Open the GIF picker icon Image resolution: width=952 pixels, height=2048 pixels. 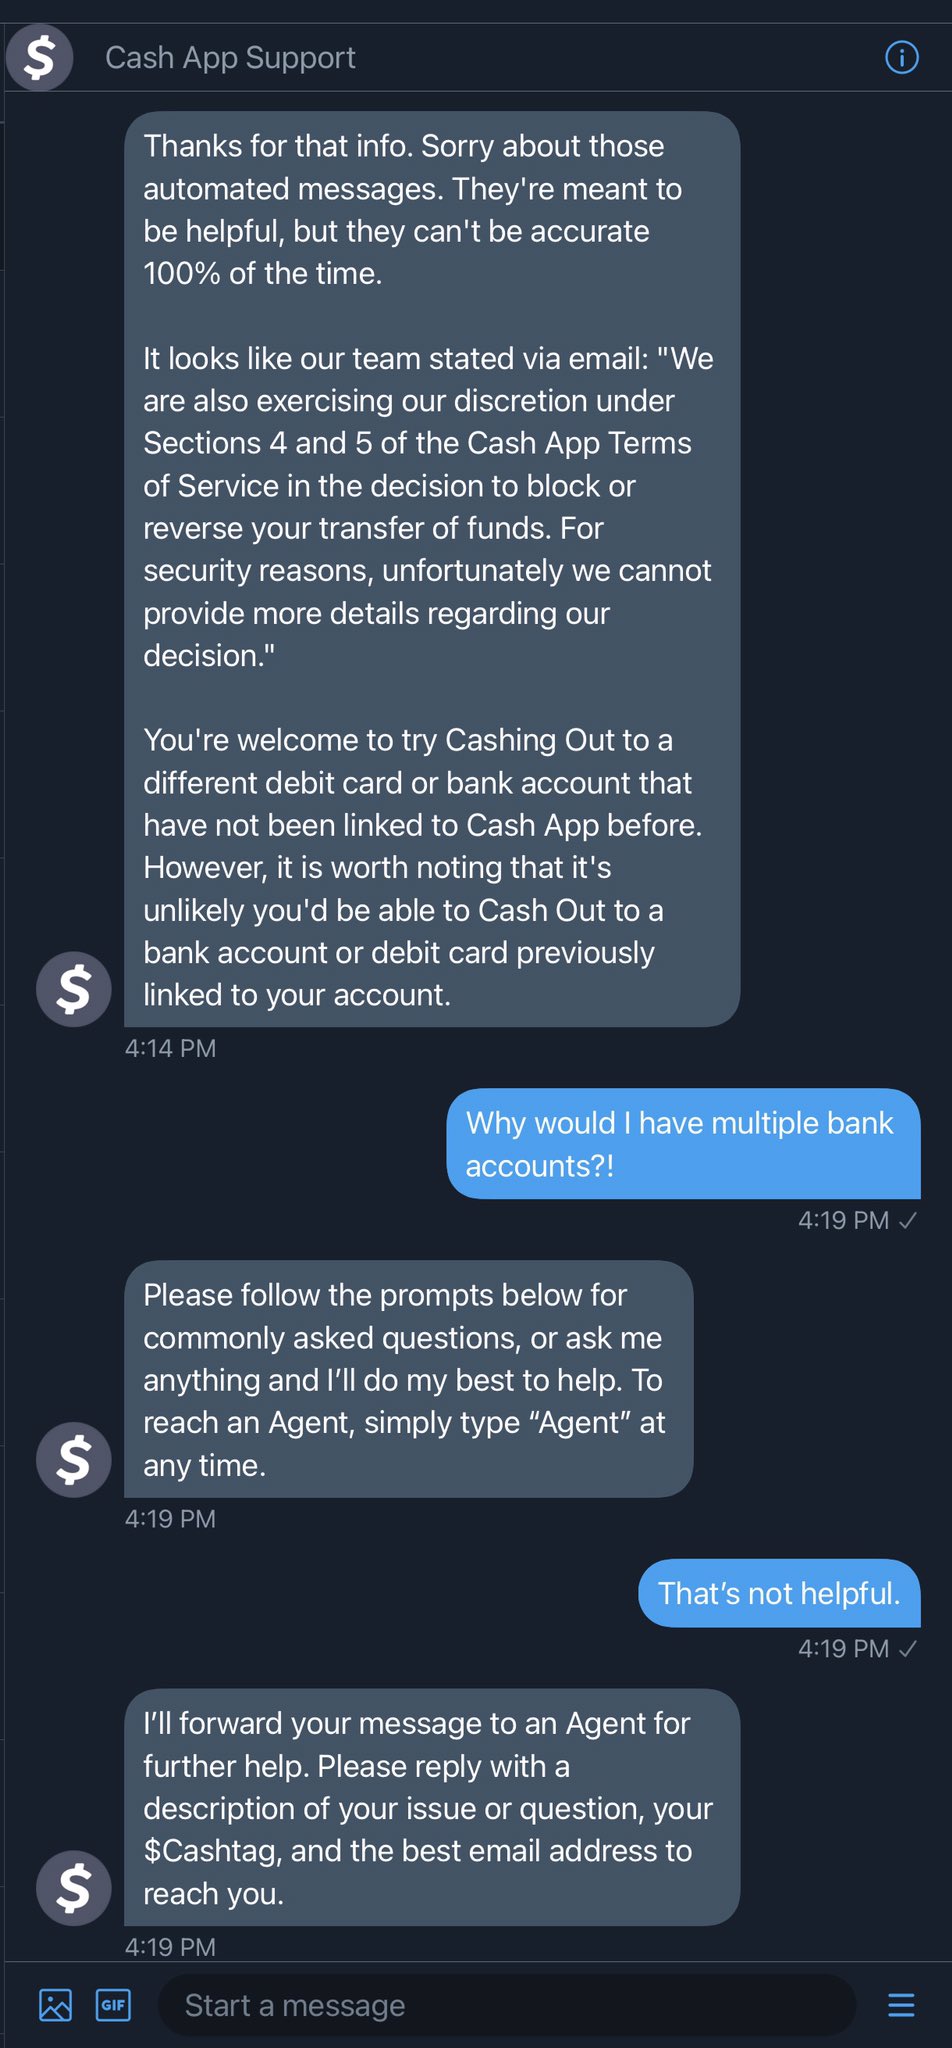tap(113, 2005)
